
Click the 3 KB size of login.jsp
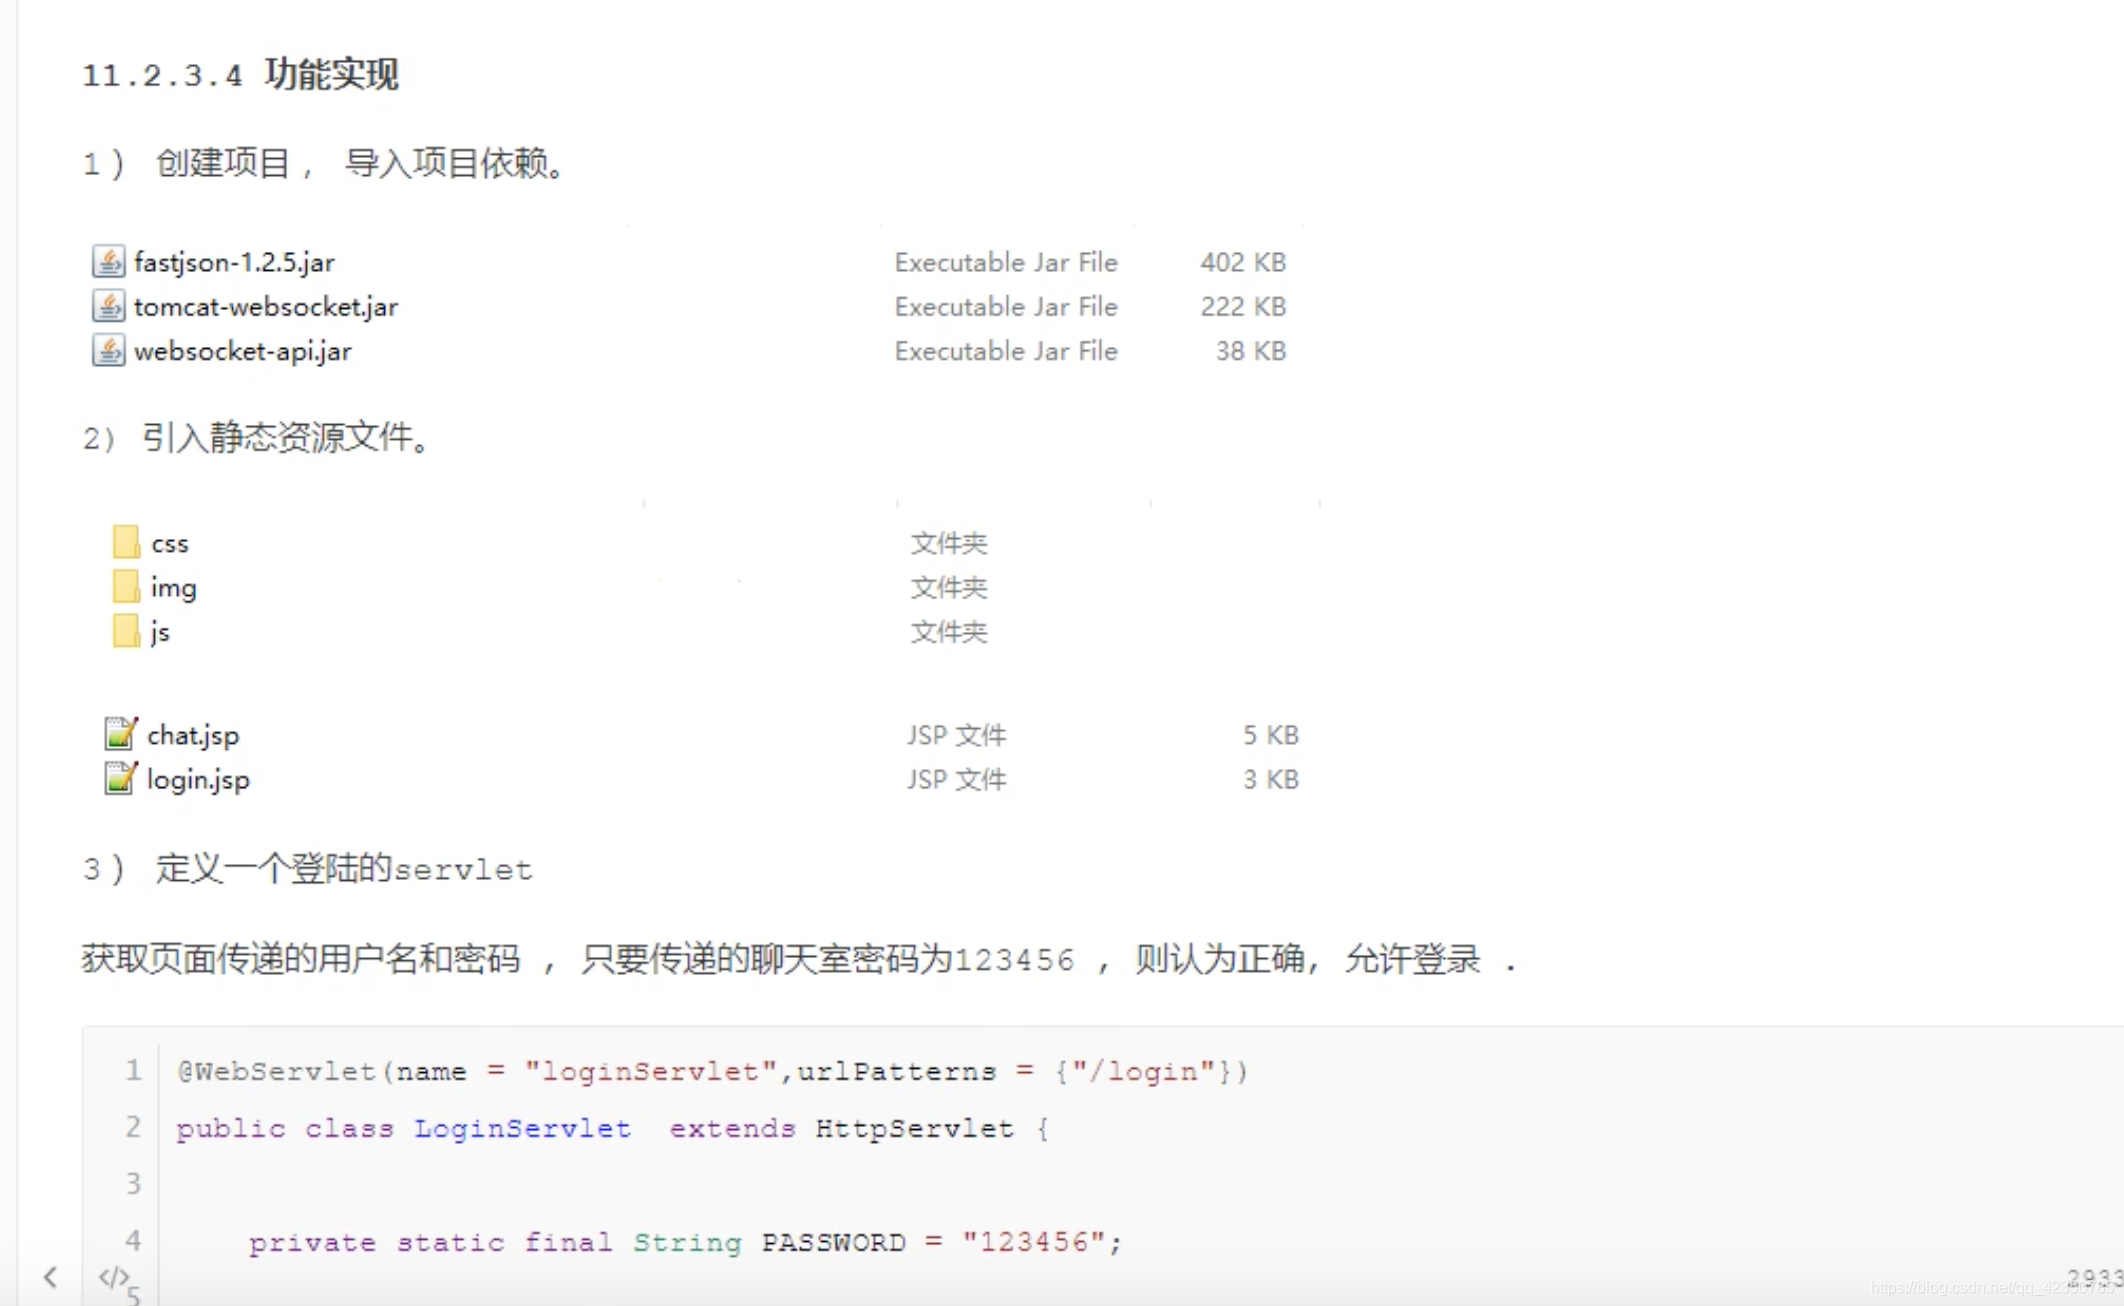pos(1271,779)
